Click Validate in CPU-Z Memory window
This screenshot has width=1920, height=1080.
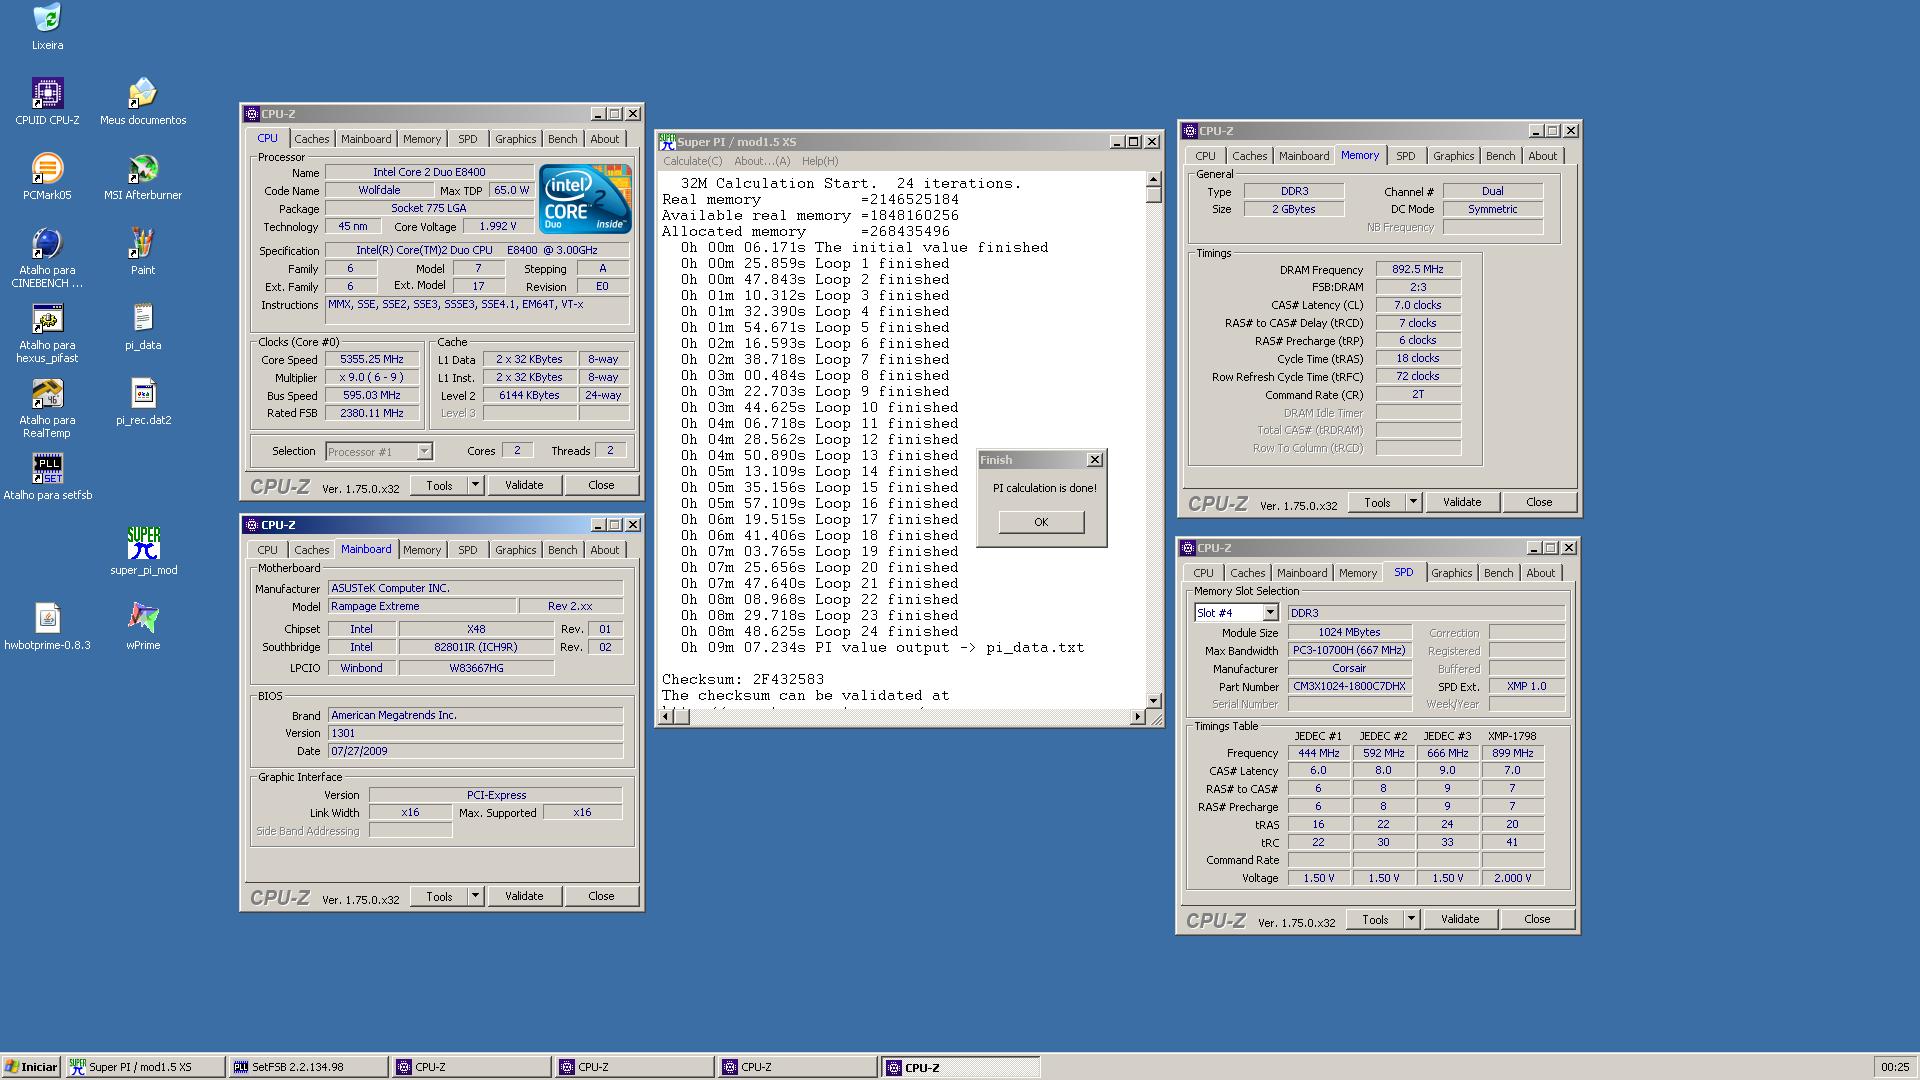[x=1462, y=502]
